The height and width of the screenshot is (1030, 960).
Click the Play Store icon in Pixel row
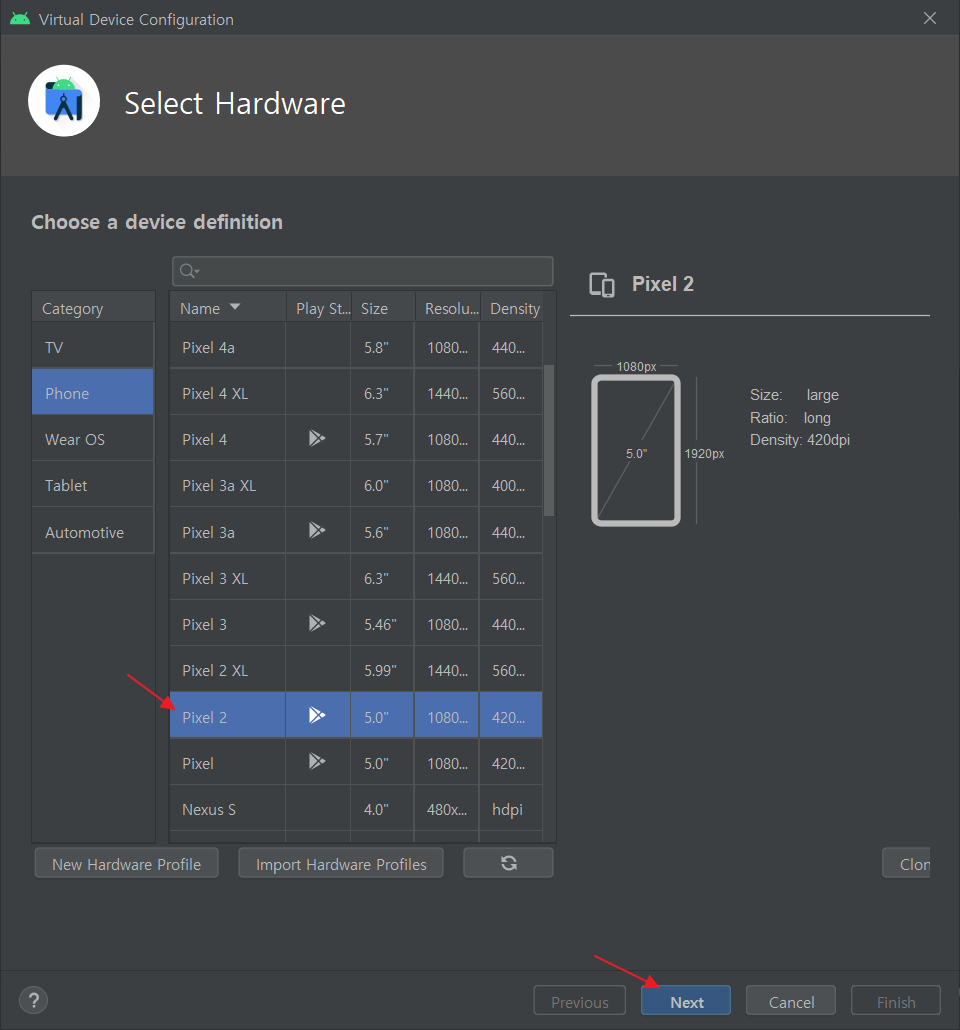pos(317,761)
